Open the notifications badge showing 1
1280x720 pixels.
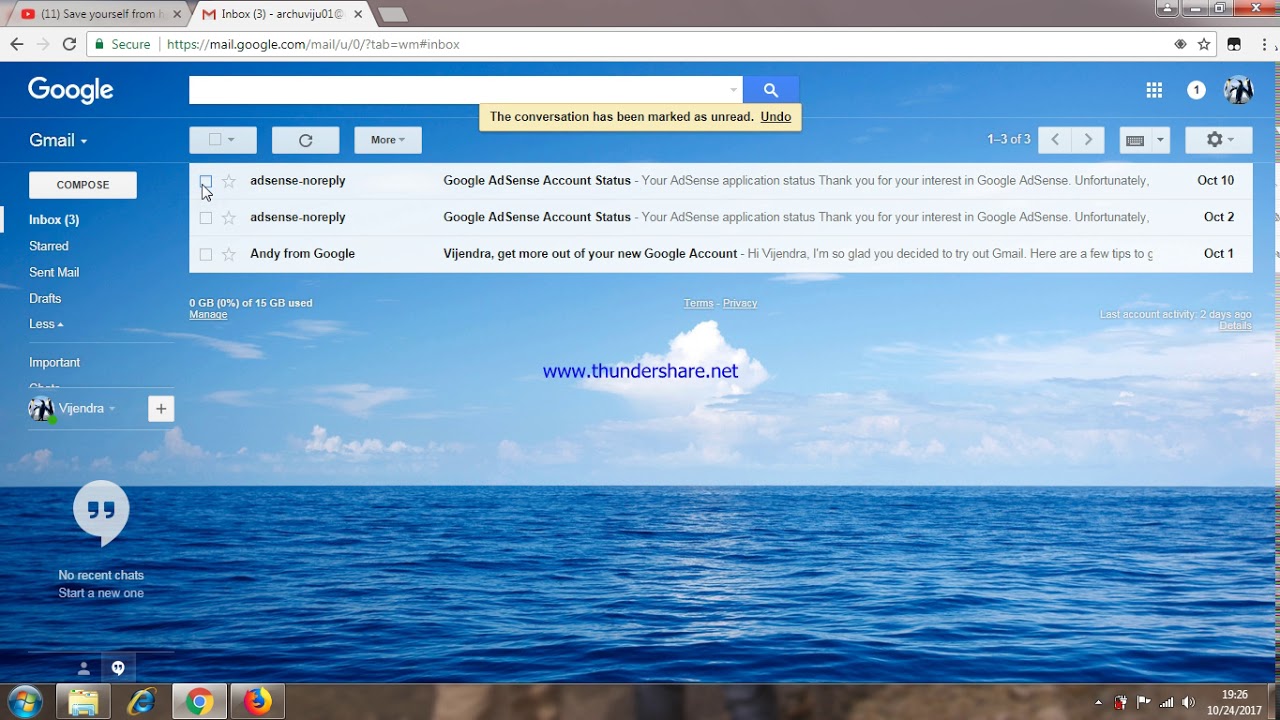pos(1196,90)
